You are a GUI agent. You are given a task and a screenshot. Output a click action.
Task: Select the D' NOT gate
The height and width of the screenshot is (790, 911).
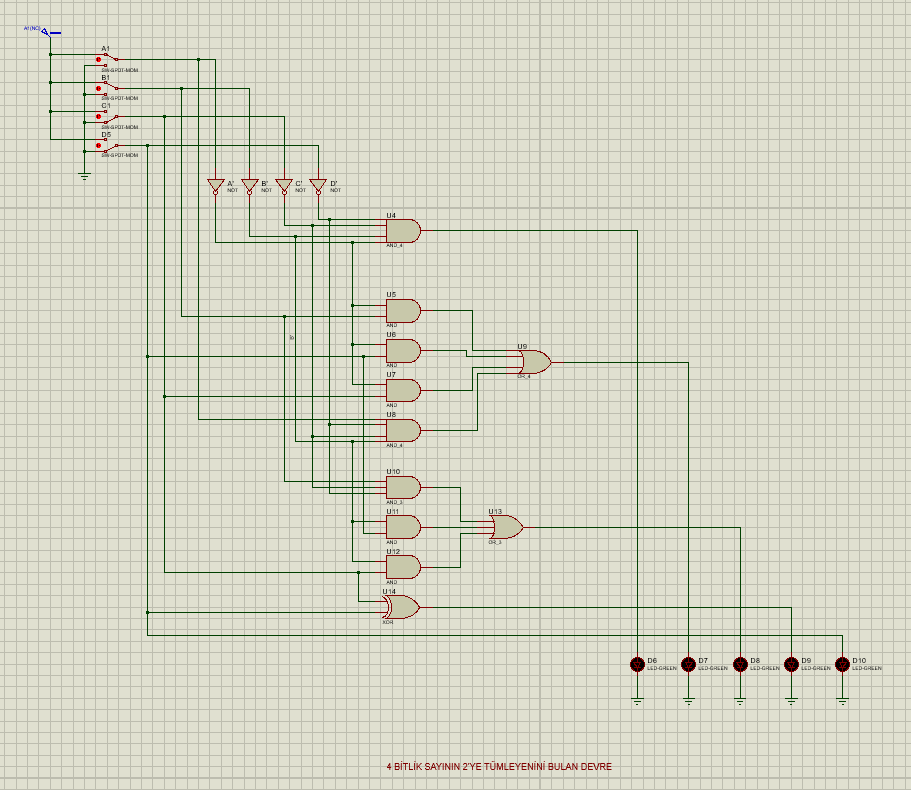318,186
